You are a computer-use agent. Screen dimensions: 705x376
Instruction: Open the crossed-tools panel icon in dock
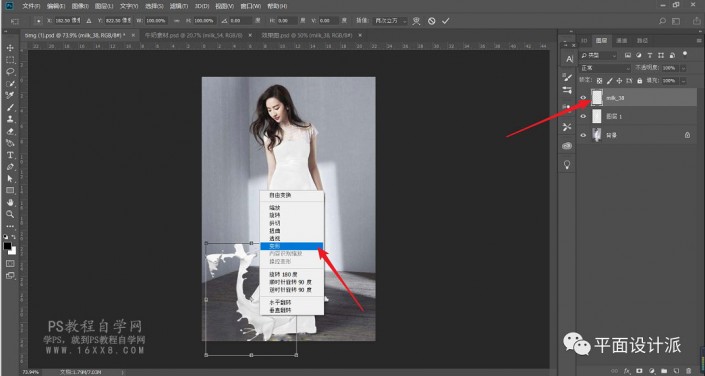click(567, 127)
